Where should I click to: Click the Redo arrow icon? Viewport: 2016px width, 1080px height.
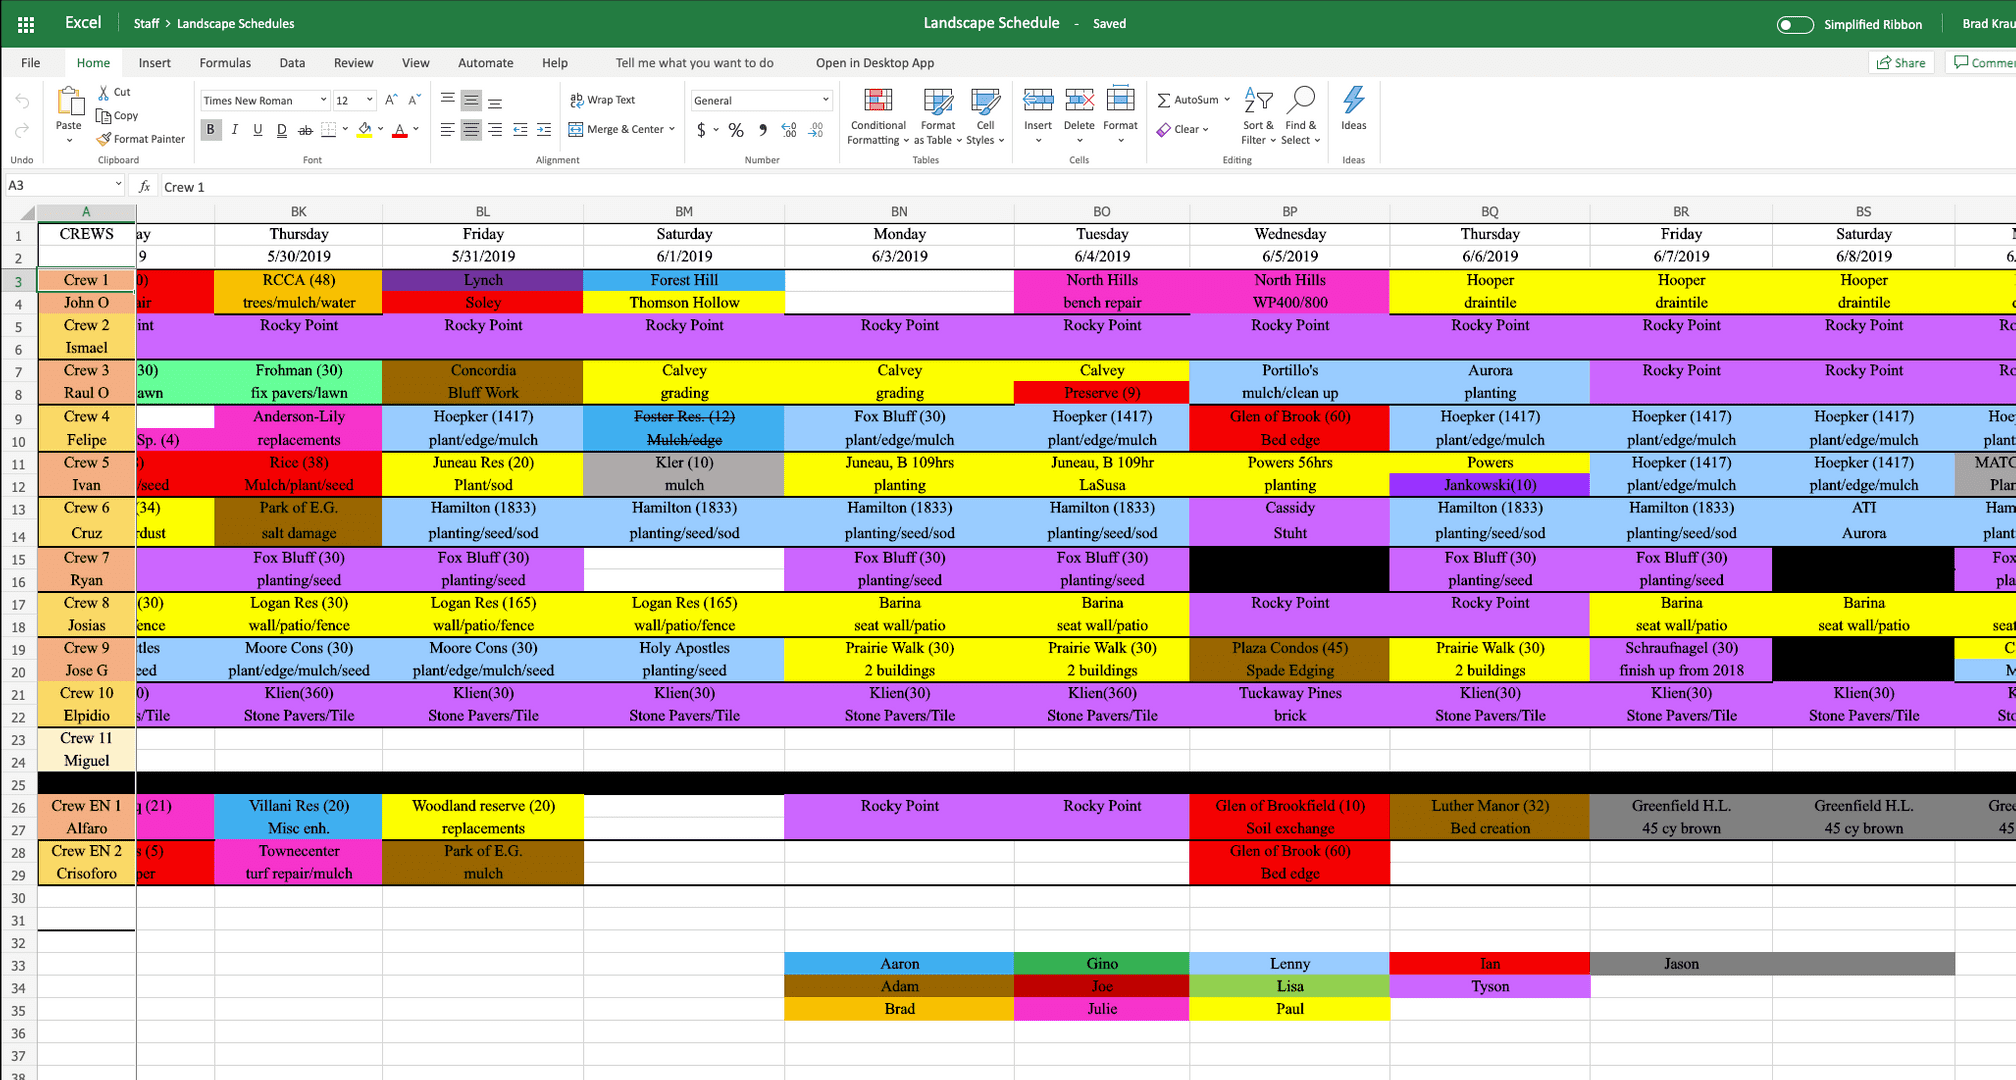click(x=22, y=131)
